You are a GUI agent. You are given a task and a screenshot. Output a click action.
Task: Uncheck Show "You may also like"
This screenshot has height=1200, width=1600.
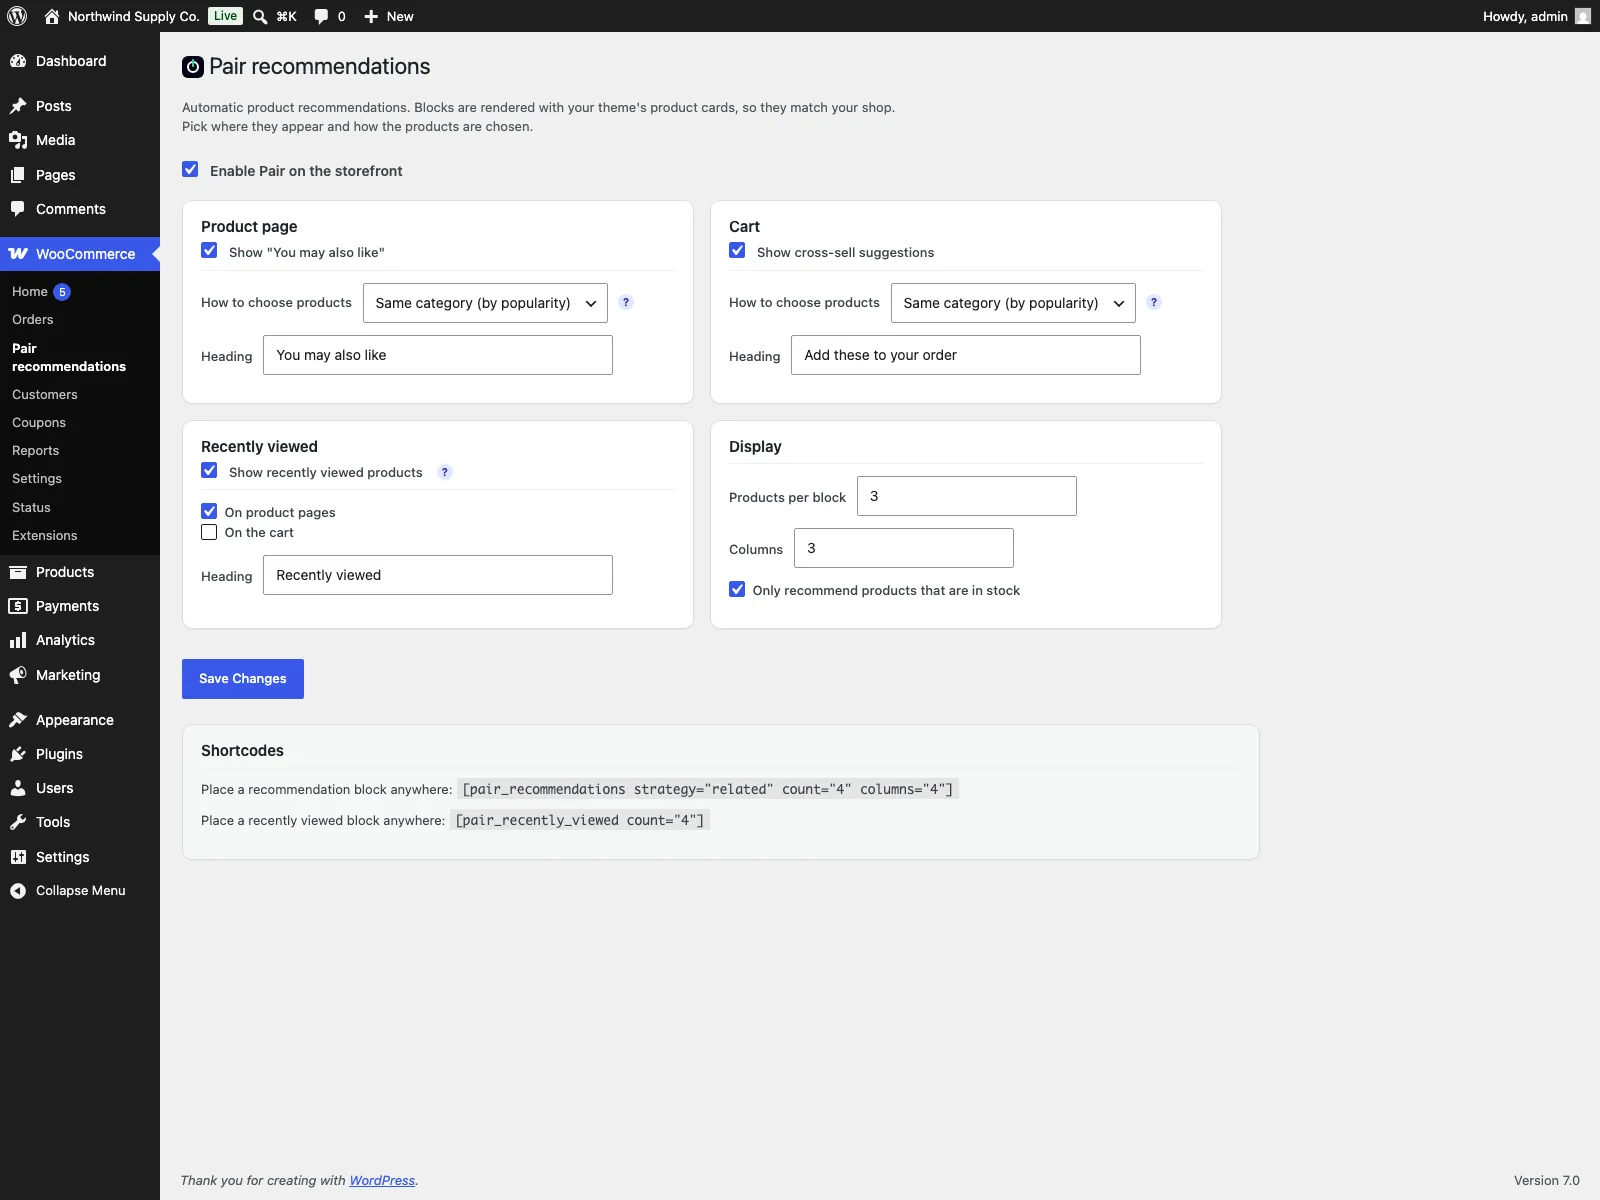(x=209, y=250)
